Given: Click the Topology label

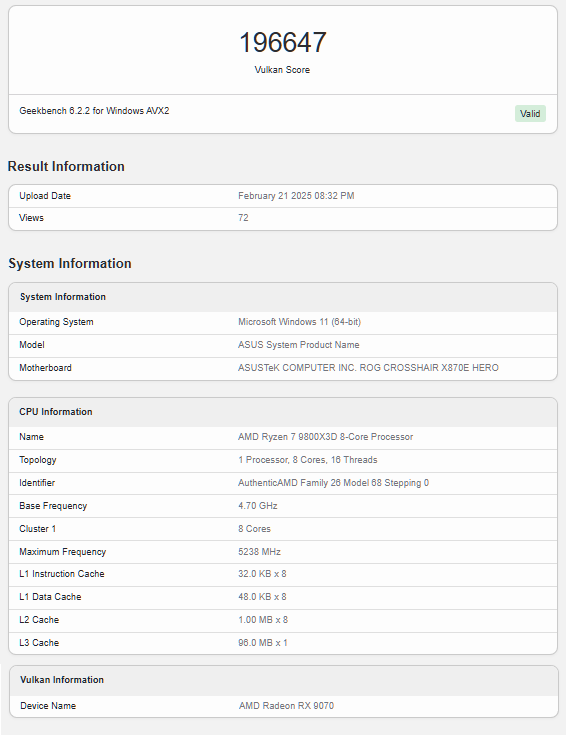Looking at the screenshot, I should 38,460.
